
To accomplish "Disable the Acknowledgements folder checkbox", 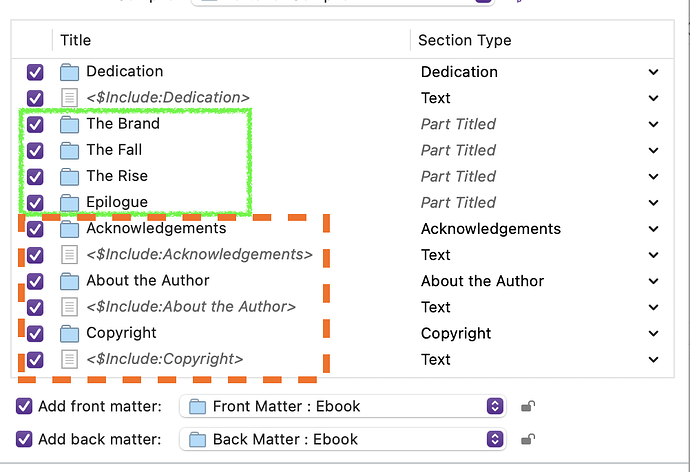I will click(x=35, y=229).
